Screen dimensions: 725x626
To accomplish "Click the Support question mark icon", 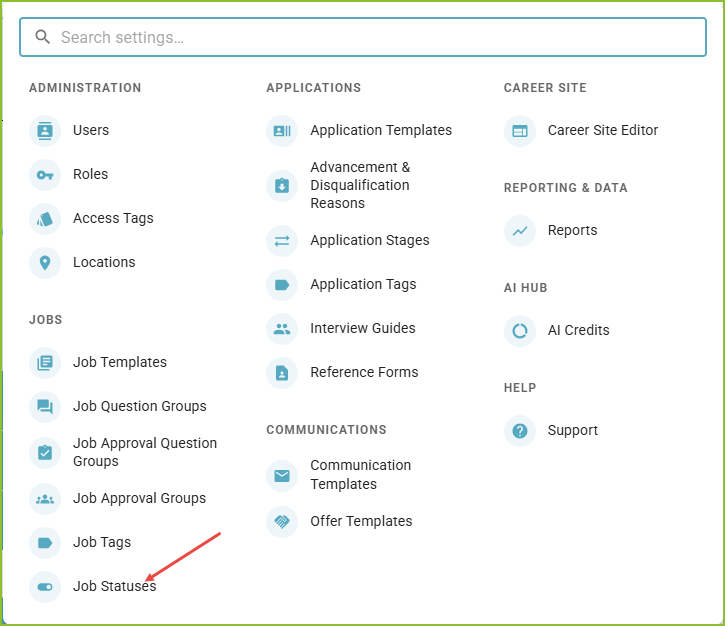I will click(x=520, y=431).
